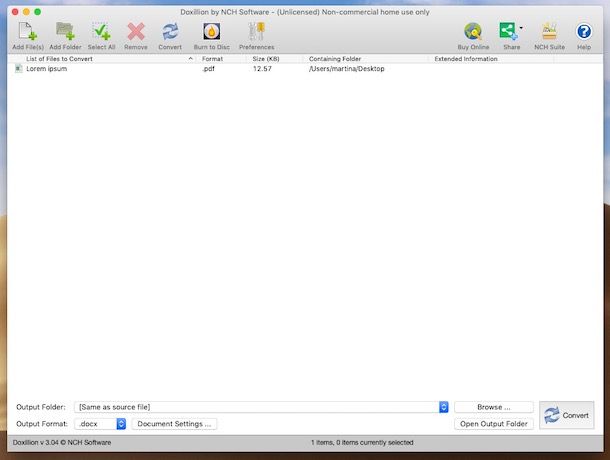
Task: Click the green zoom window button
Action: coord(37,12)
